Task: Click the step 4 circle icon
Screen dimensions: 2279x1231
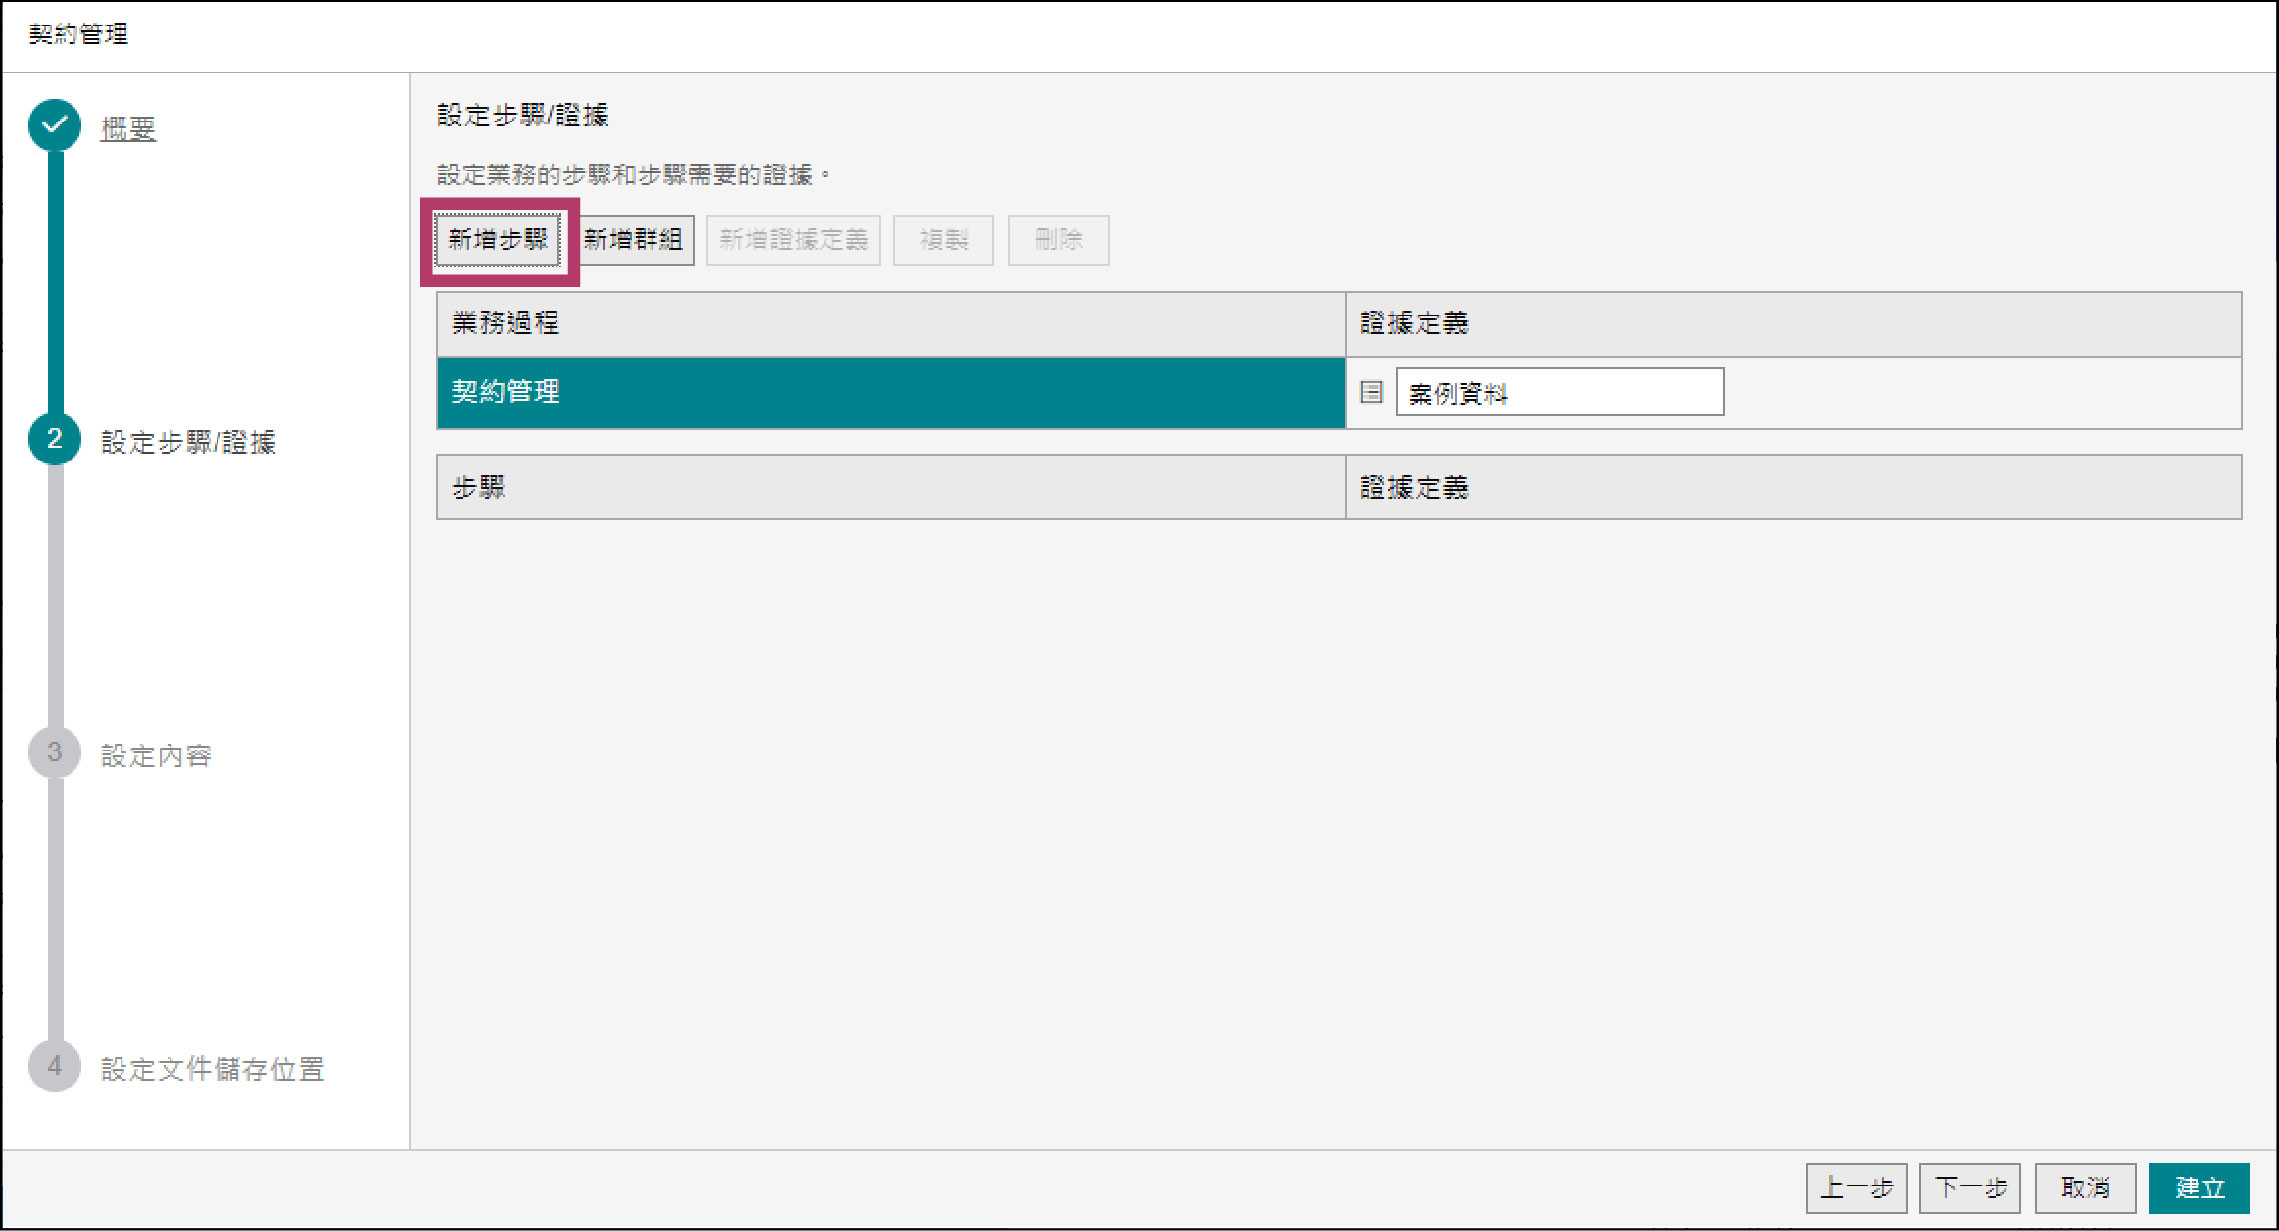Action: [x=55, y=1067]
